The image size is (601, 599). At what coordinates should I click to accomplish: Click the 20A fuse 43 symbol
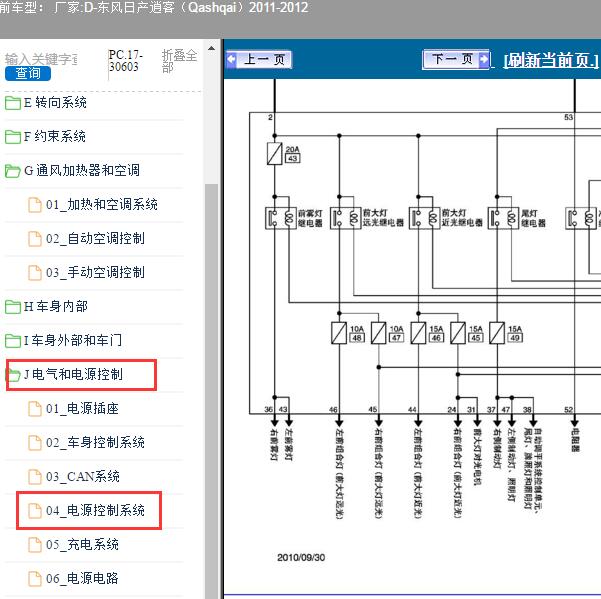tap(274, 154)
